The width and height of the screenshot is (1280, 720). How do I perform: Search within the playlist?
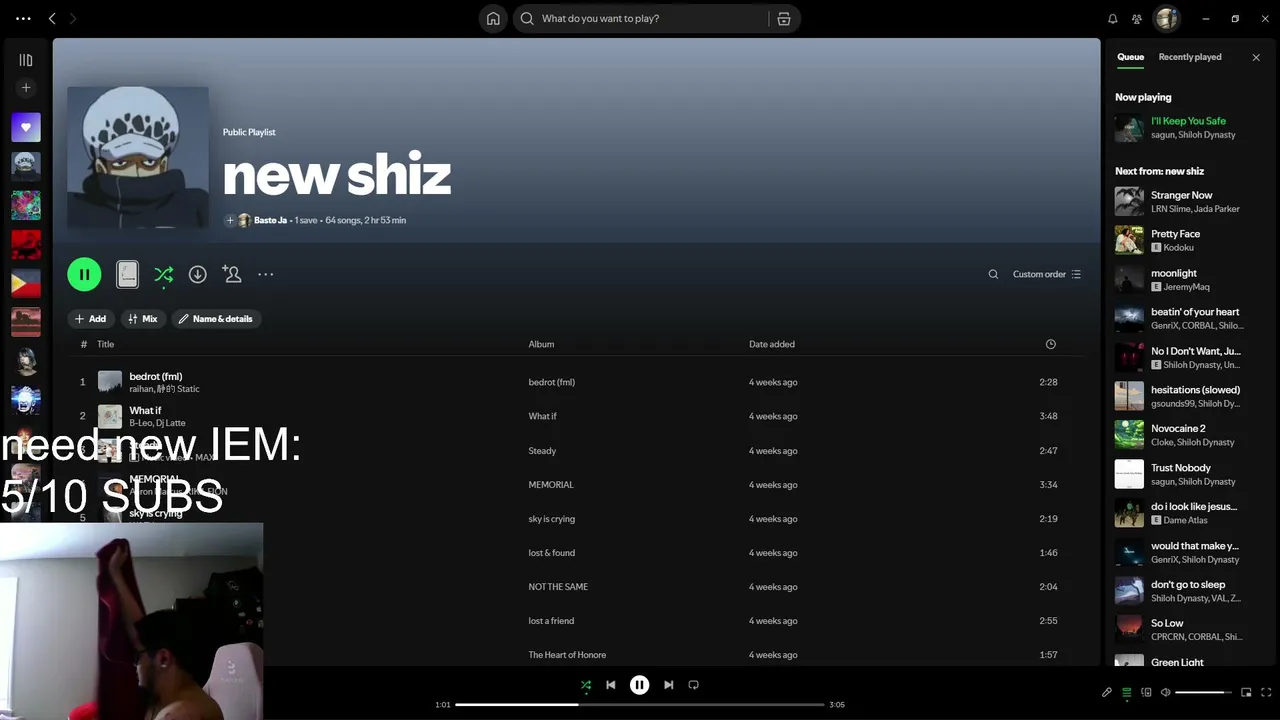coord(993,274)
